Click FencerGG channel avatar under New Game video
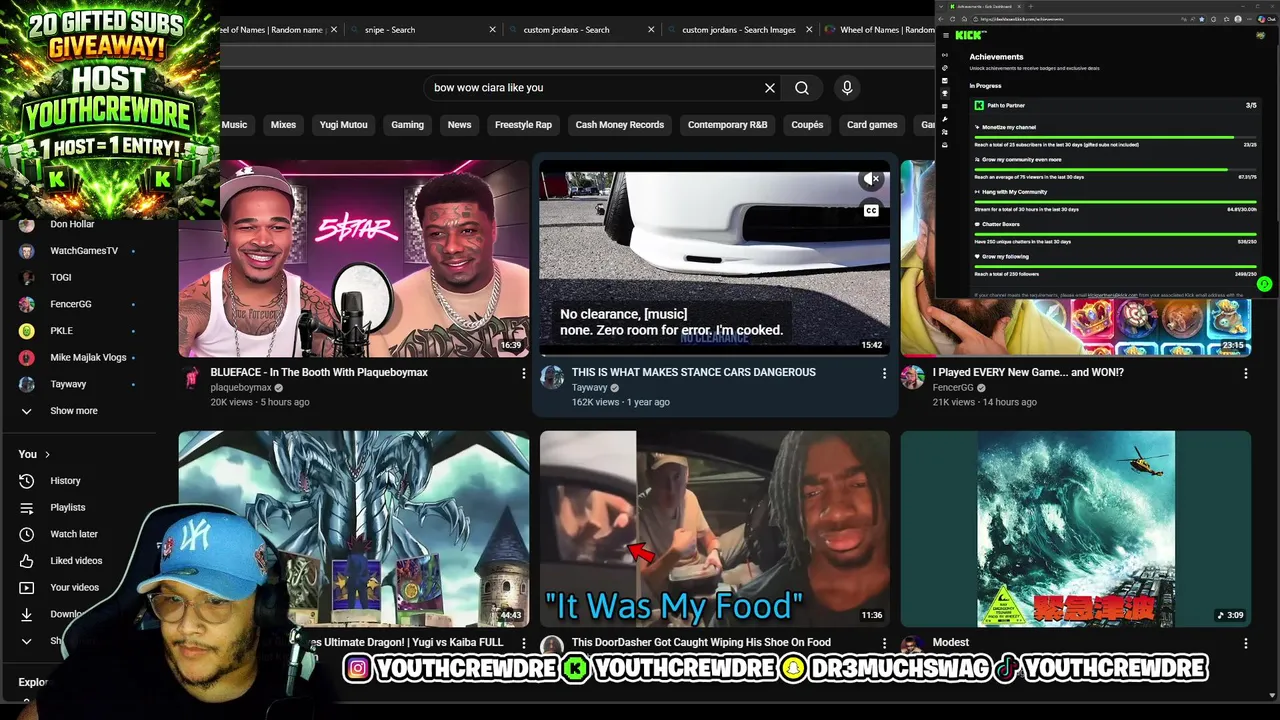The width and height of the screenshot is (1280, 720). [x=912, y=377]
